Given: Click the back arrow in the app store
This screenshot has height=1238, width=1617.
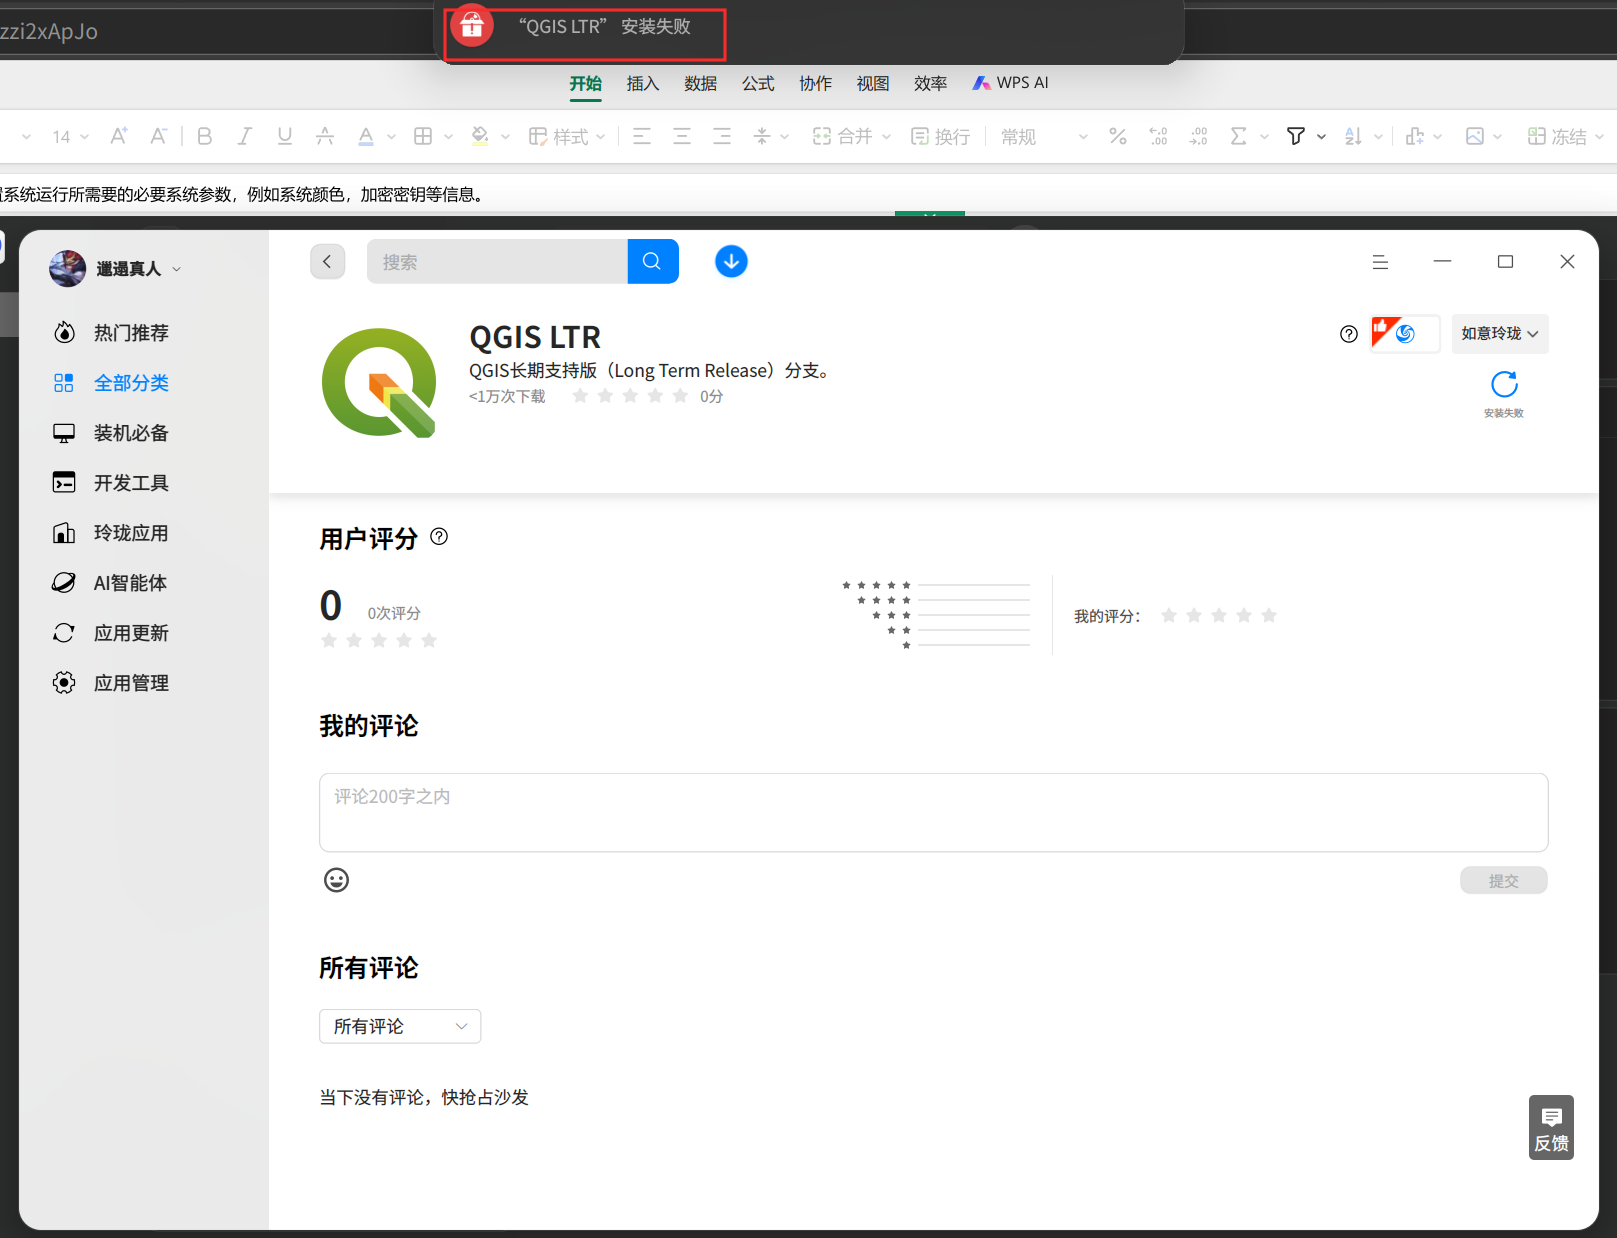Looking at the screenshot, I should [x=327, y=262].
